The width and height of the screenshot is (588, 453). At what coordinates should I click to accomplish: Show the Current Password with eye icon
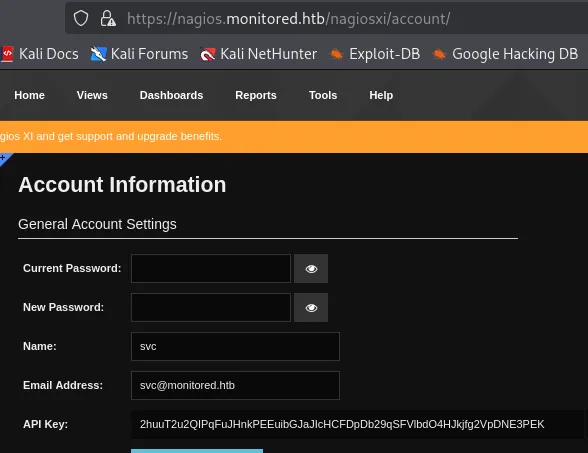click(311, 268)
